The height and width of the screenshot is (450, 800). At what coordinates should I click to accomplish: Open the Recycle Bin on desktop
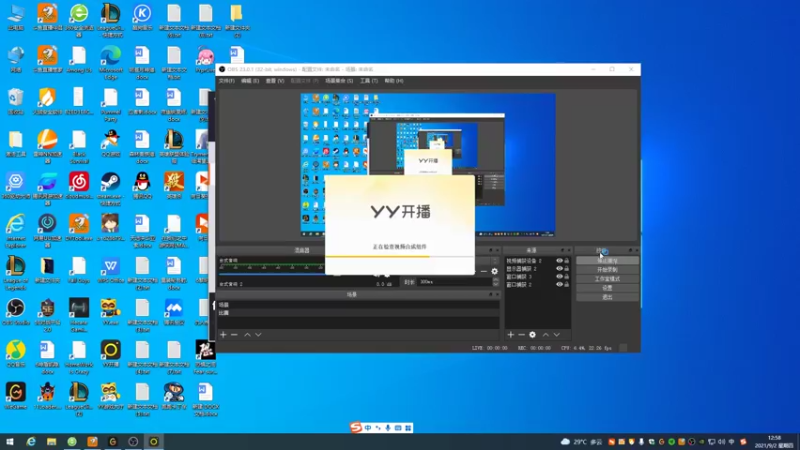coord(16,102)
